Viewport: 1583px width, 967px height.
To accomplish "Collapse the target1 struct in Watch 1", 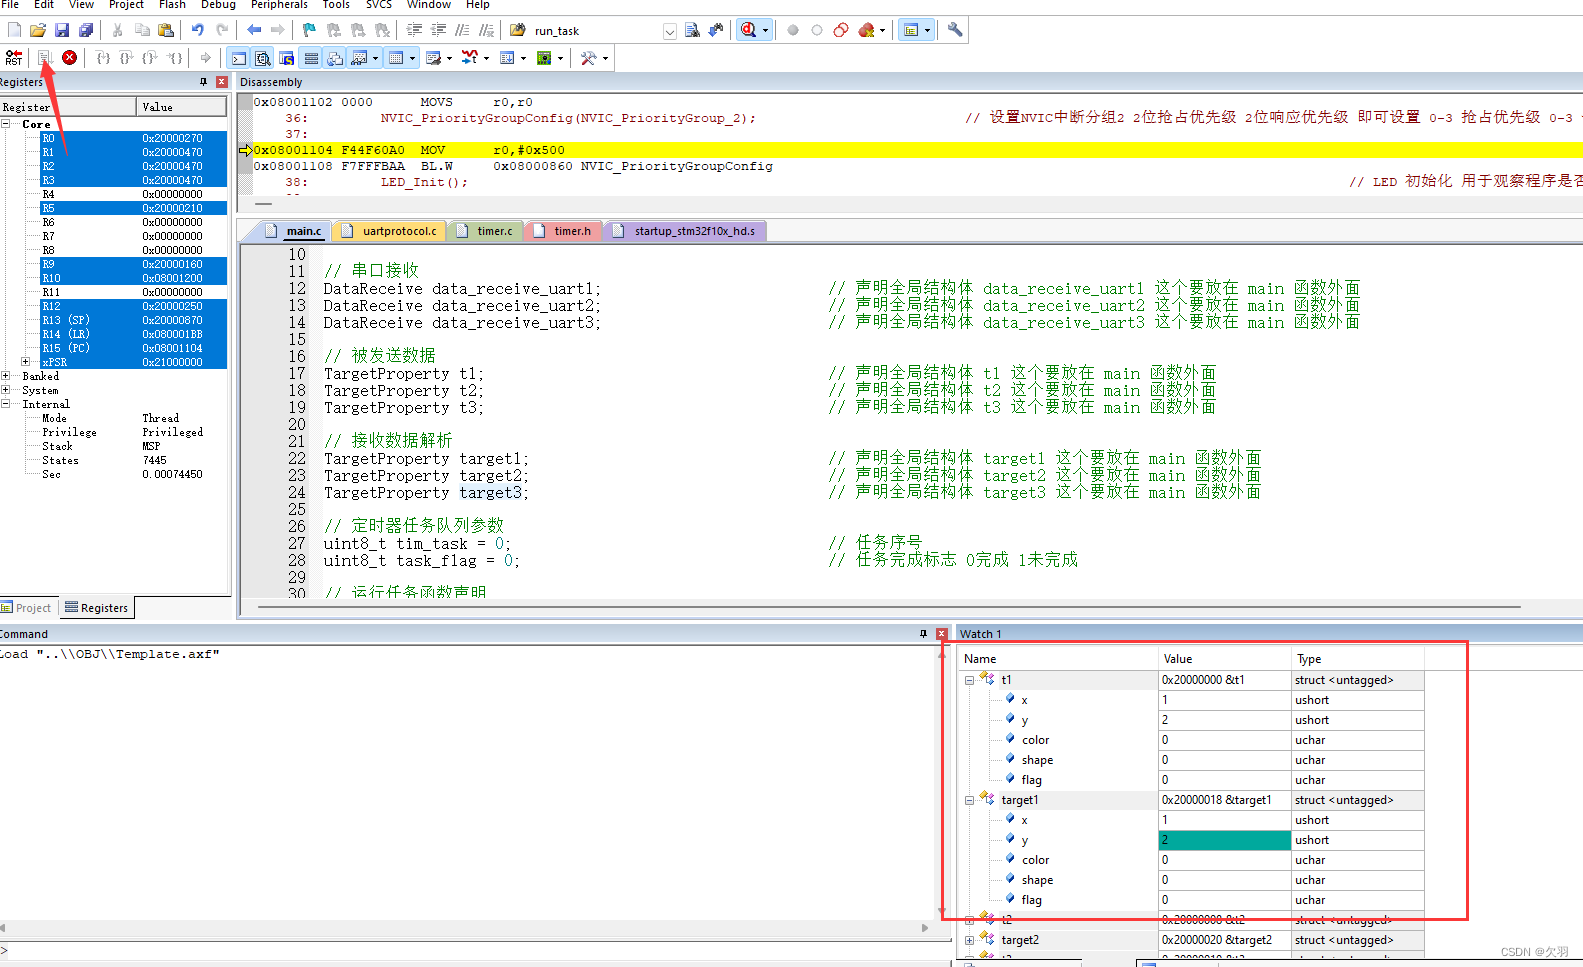I will (x=969, y=800).
